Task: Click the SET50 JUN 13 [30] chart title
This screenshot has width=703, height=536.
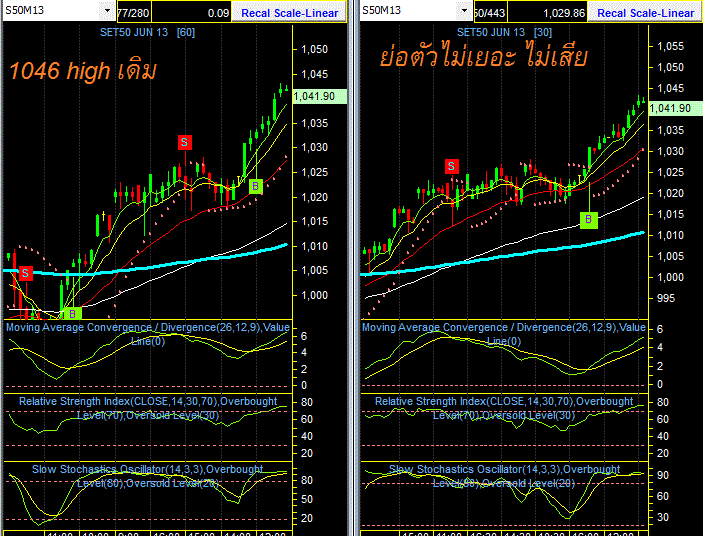Action: (504, 32)
